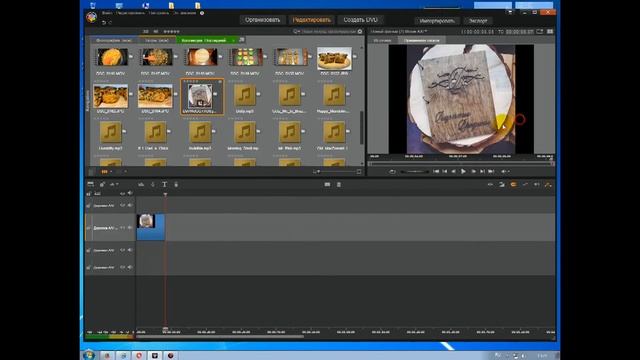Image resolution: width=640 pixels, height=360 pixels.
Task: Adjust the library thumbnail zoom slider
Action: point(337,171)
